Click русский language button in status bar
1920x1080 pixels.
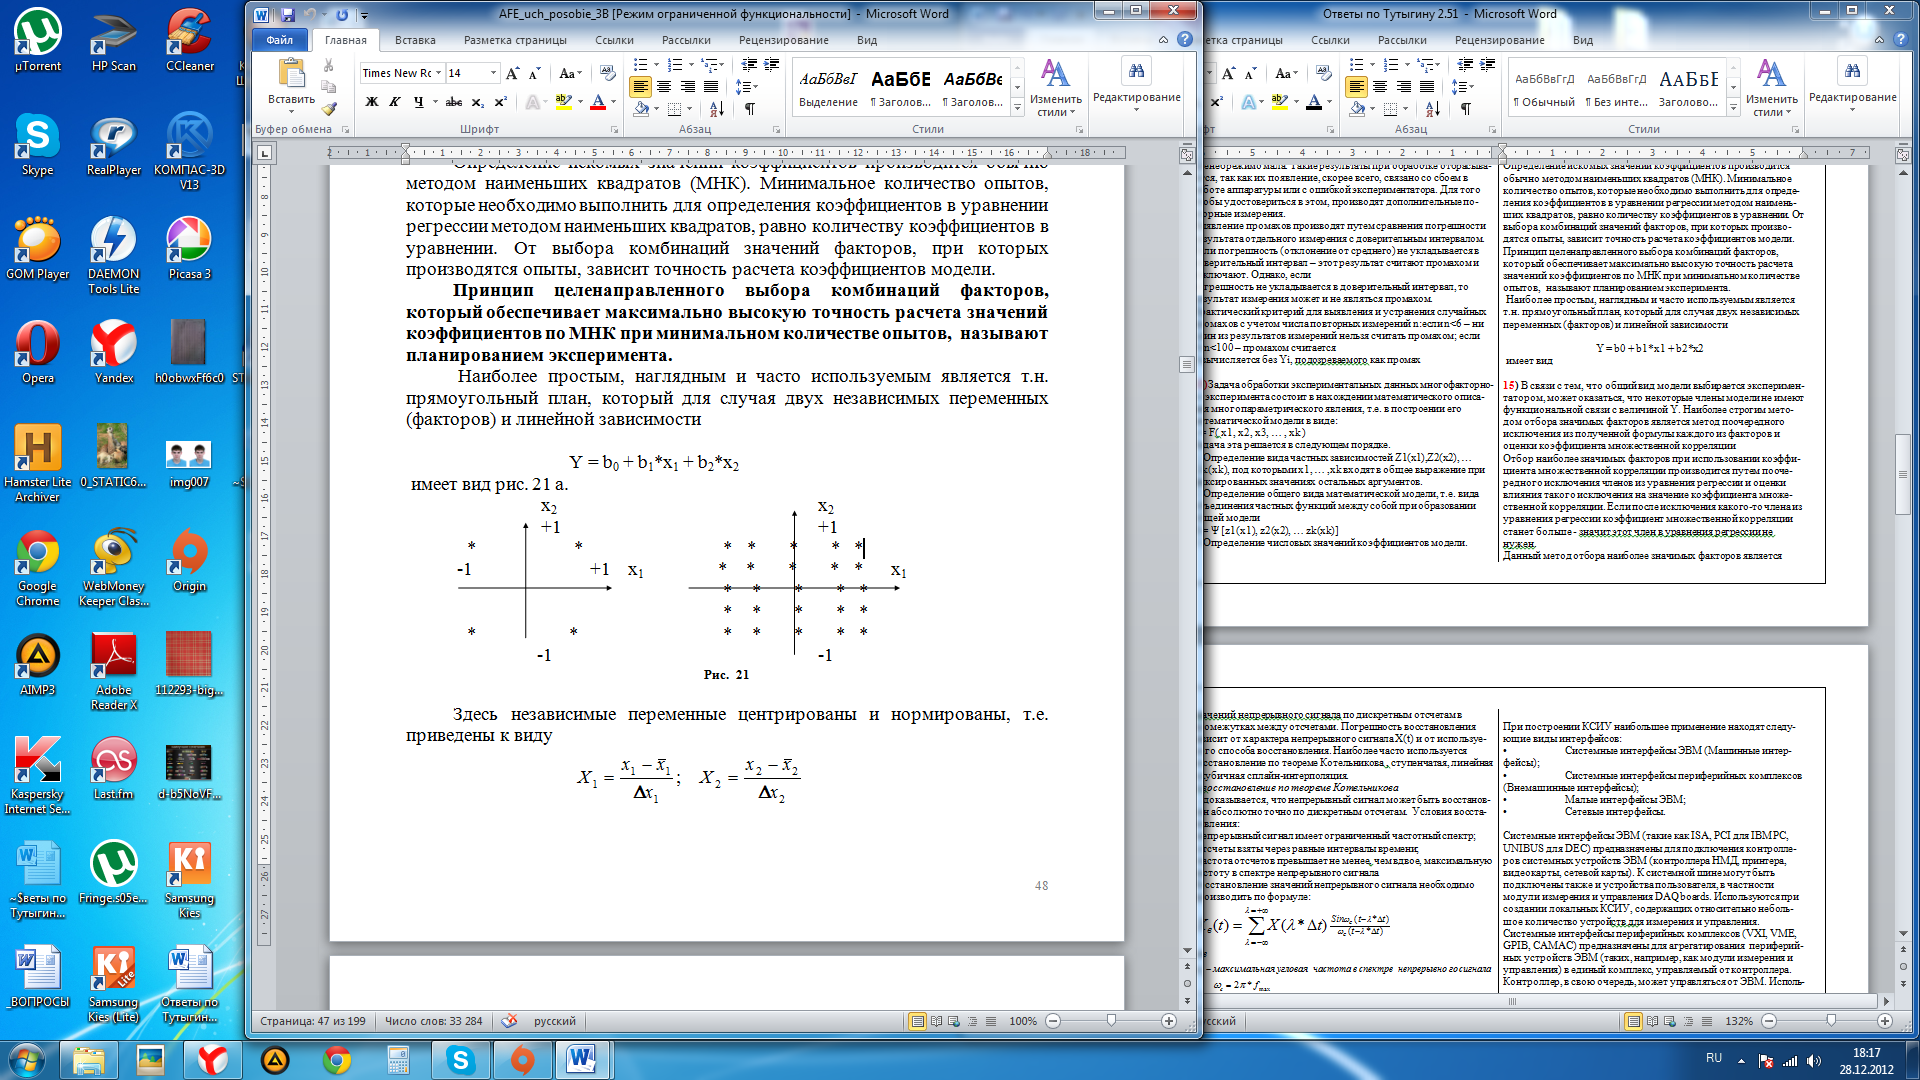pyautogui.click(x=554, y=1021)
